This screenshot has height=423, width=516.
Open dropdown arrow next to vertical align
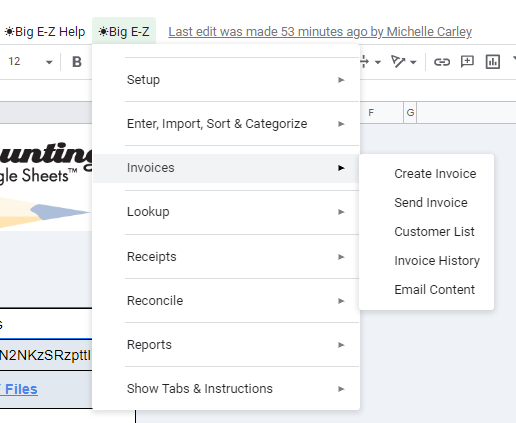click(x=378, y=62)
